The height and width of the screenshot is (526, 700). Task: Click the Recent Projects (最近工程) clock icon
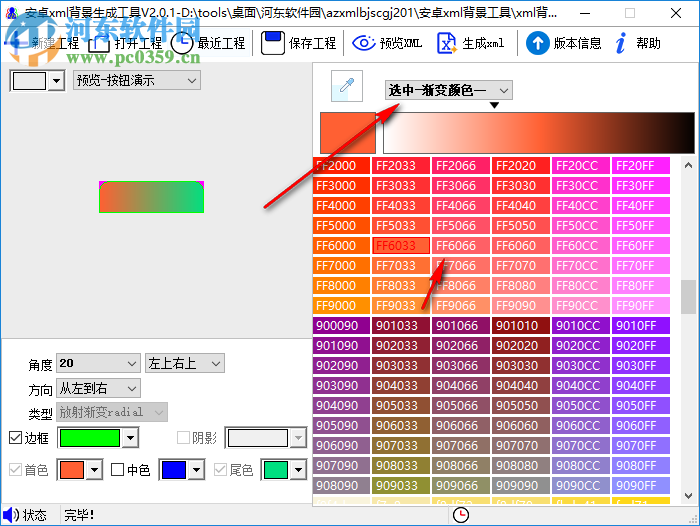(x=182, y=43)
